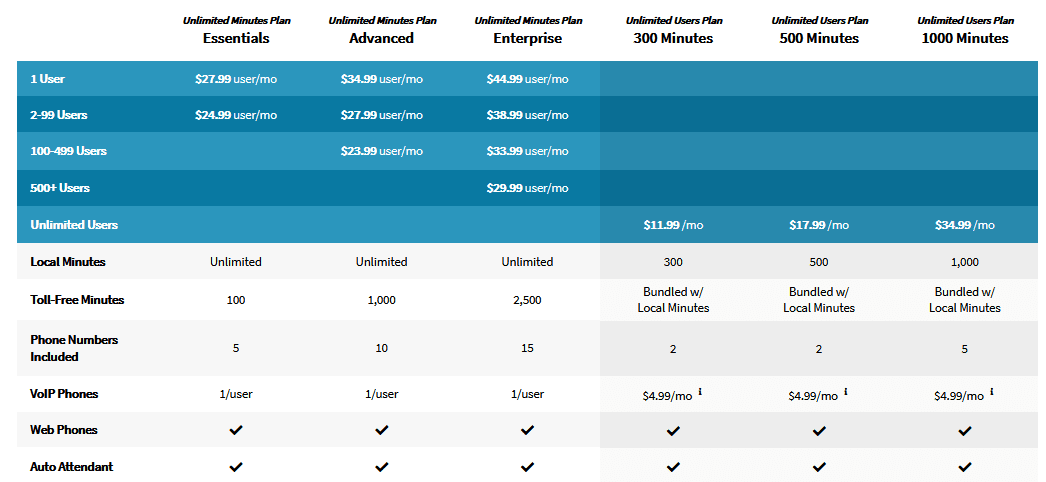Select the 1000 Minutes plan header
Screen dimensions: 1046x482
click(965, 31)
